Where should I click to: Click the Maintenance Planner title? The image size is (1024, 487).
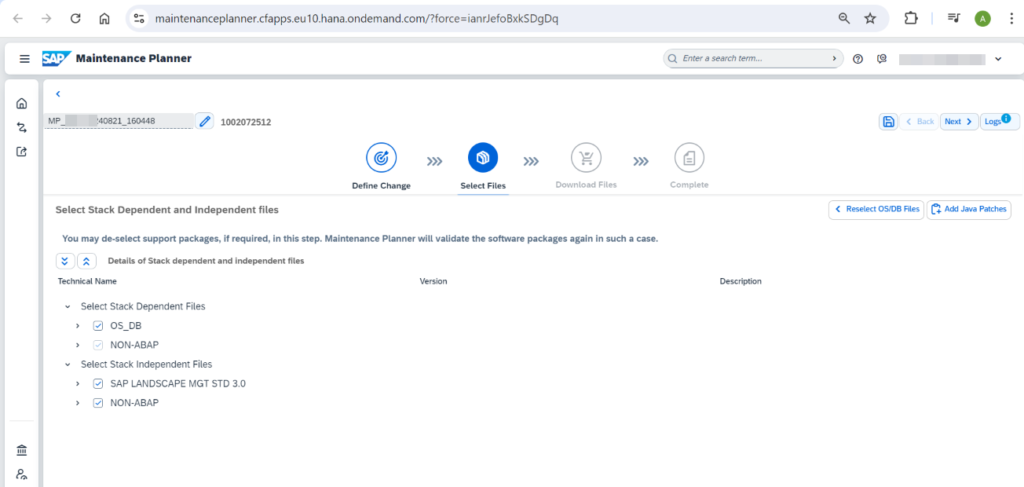(134, 59)
